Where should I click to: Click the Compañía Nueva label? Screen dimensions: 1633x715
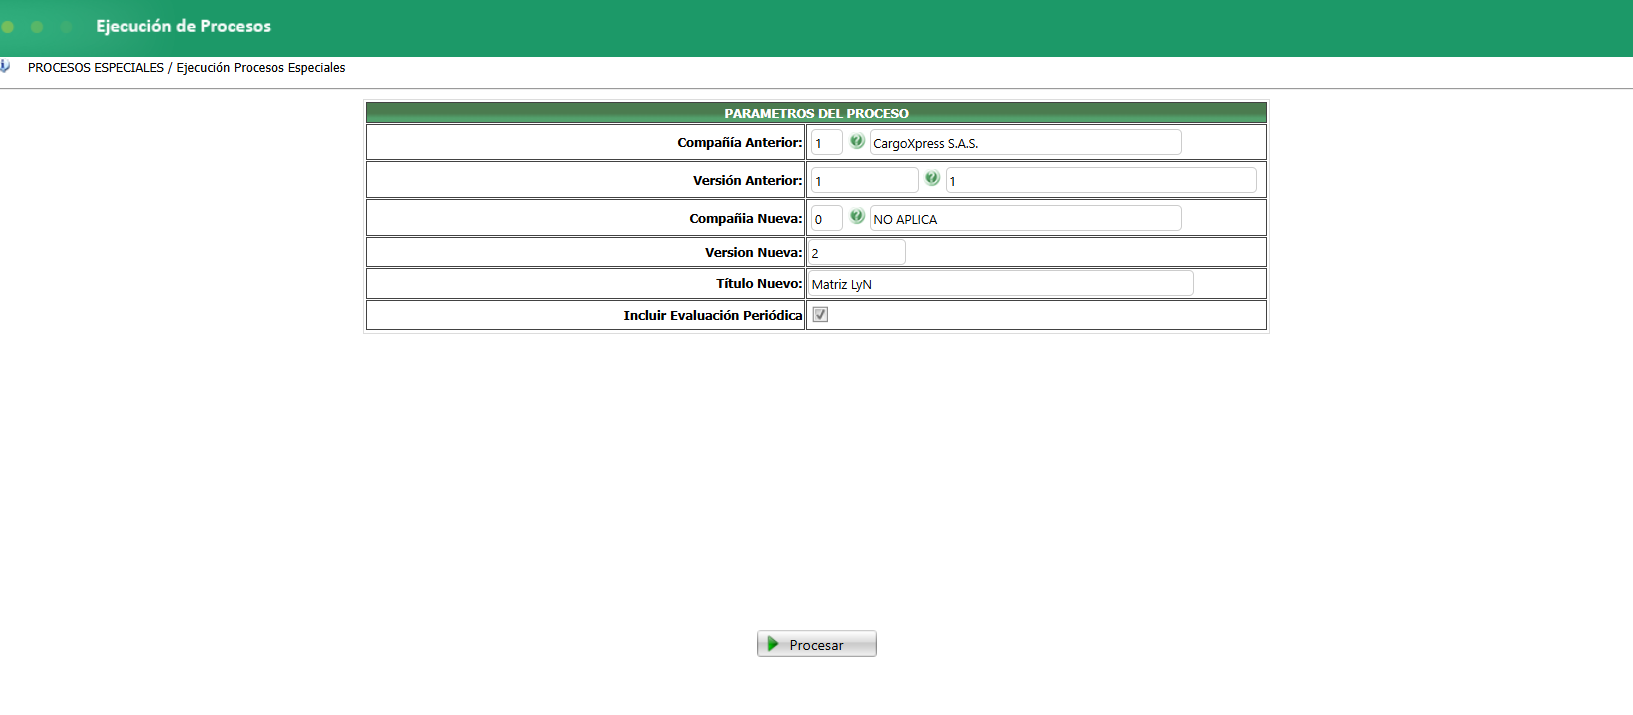(x=746, y=218)
